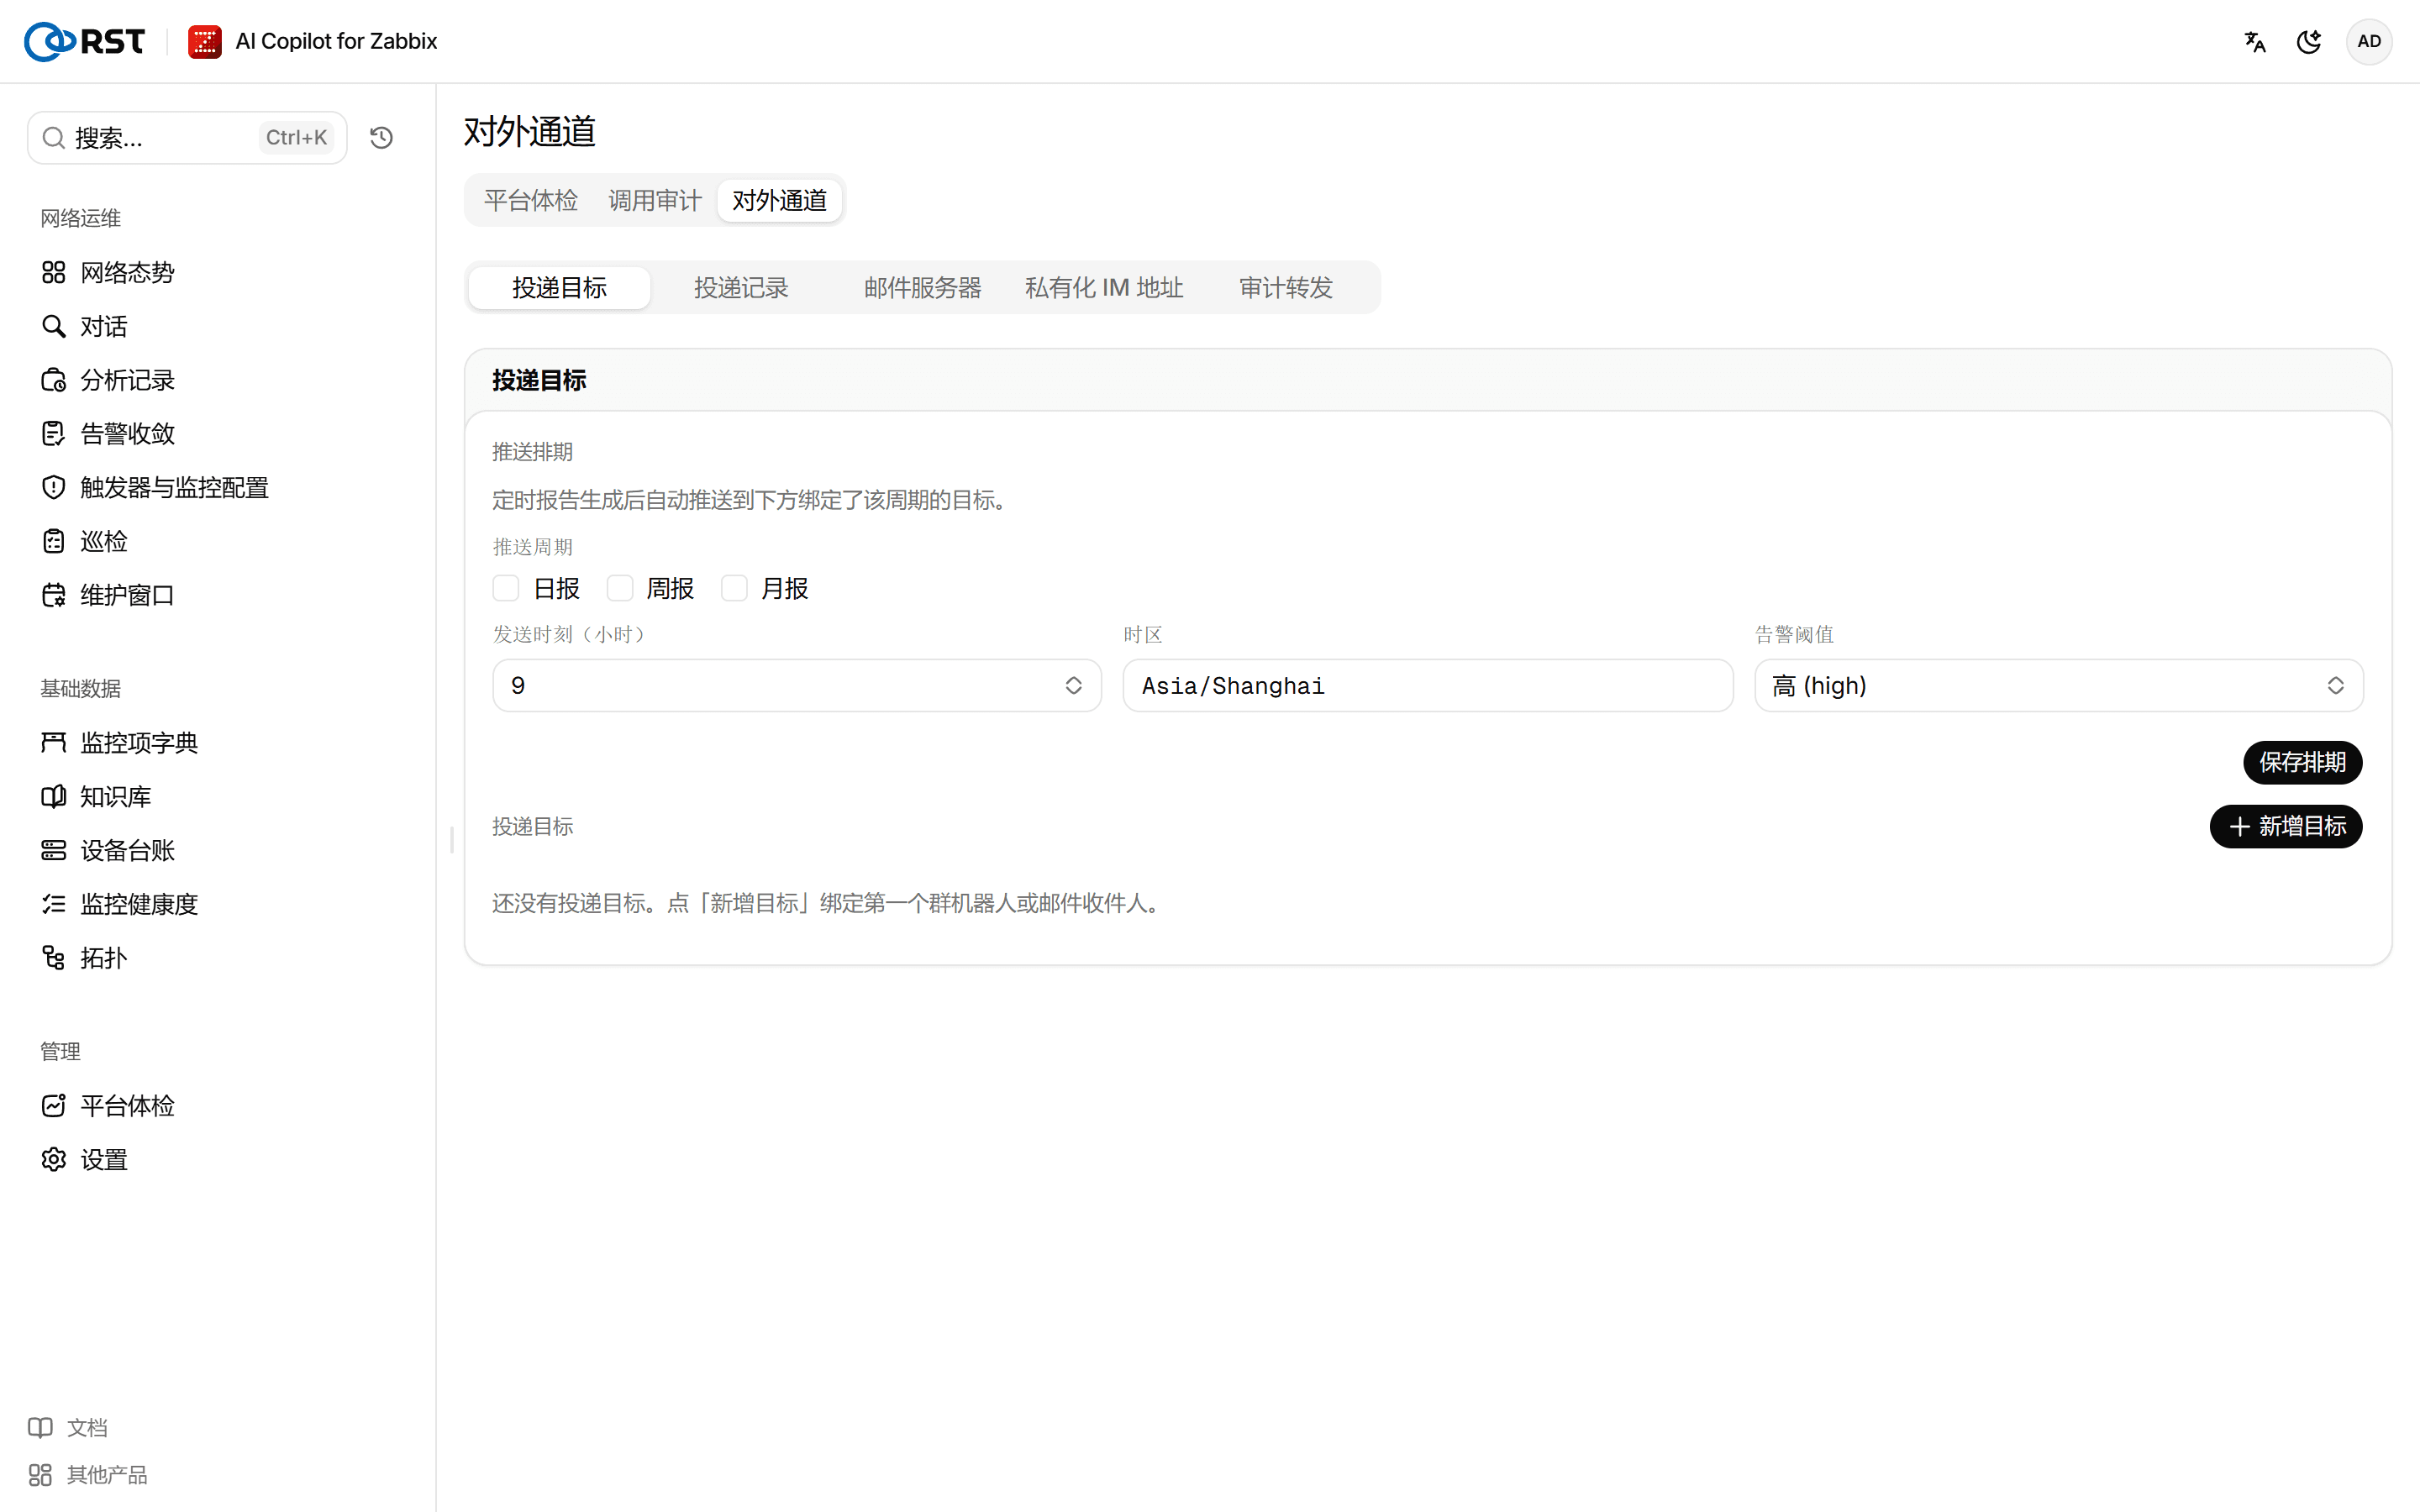Switch to 审计转发 sub-tab
This screenshot has height=1512, width=2420.
pos(1286,288)
